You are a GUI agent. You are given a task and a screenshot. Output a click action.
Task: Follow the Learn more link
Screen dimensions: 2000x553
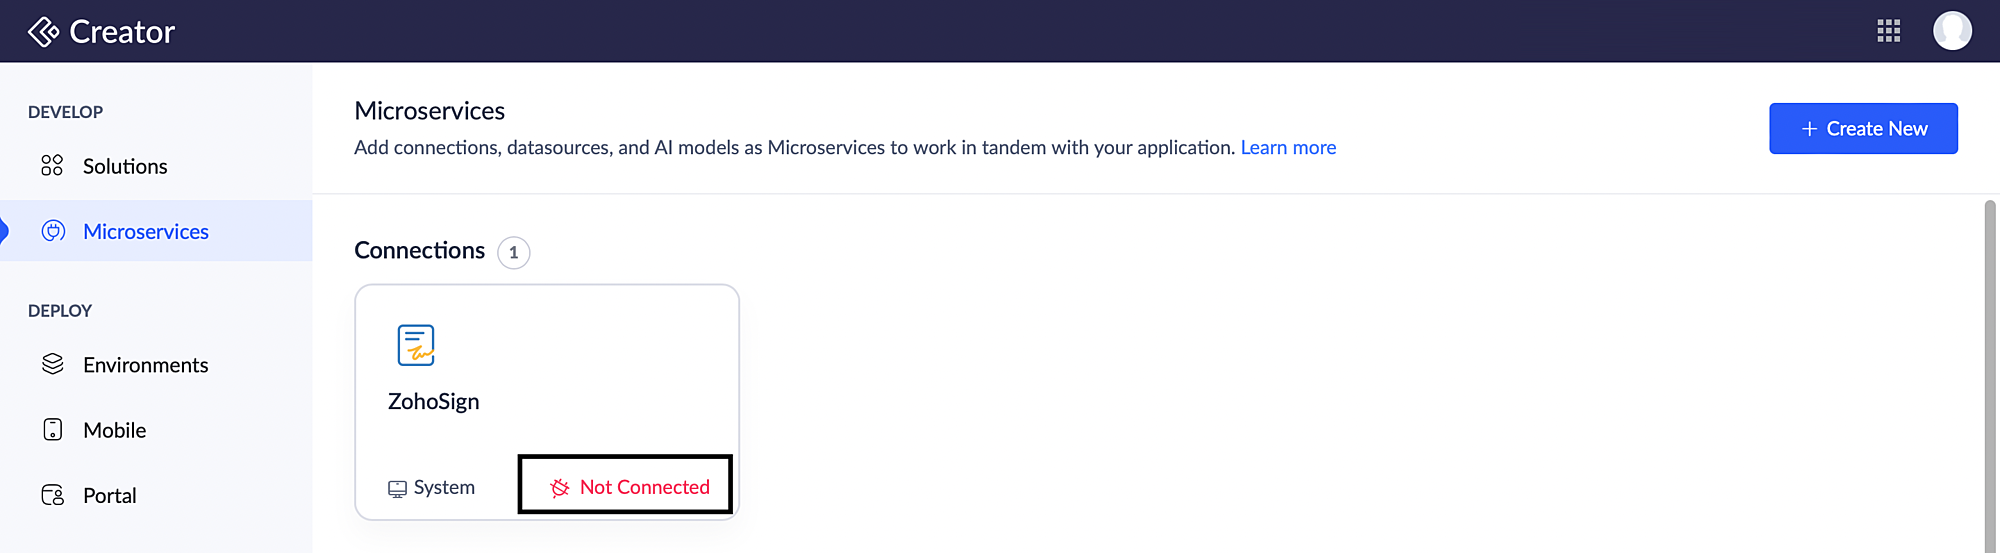point(1288,148)
